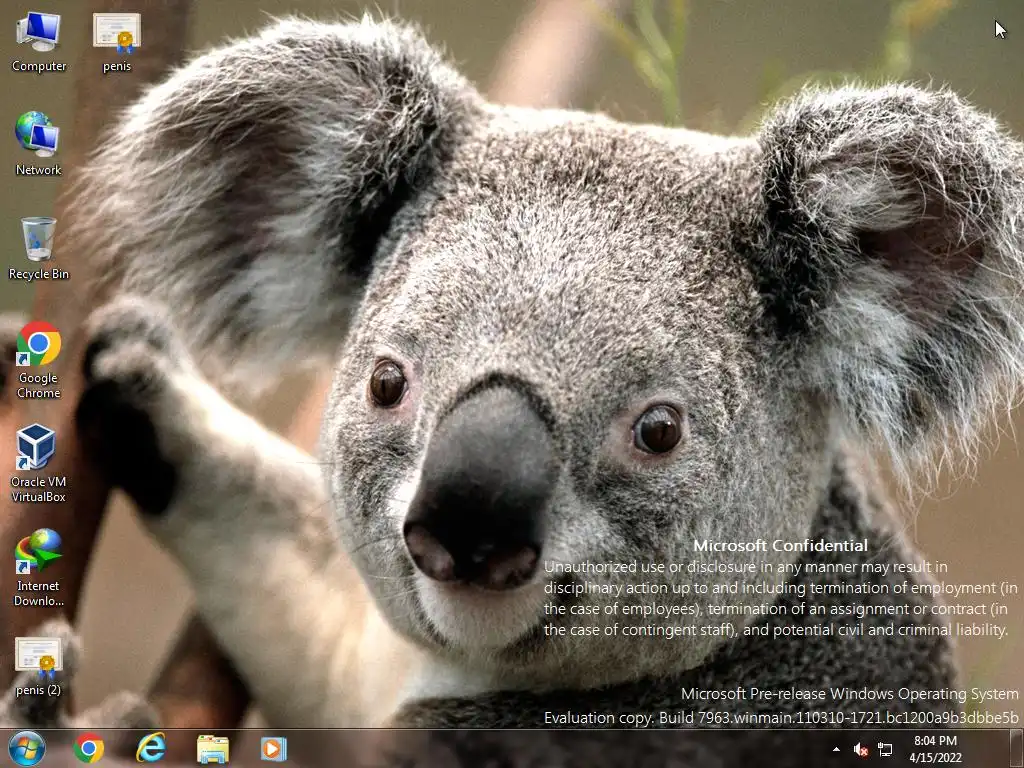Select the Oracle VM VirtualBox shortcut
Viewport: 1024px width, 768px height.
click(x=39, y=464)
